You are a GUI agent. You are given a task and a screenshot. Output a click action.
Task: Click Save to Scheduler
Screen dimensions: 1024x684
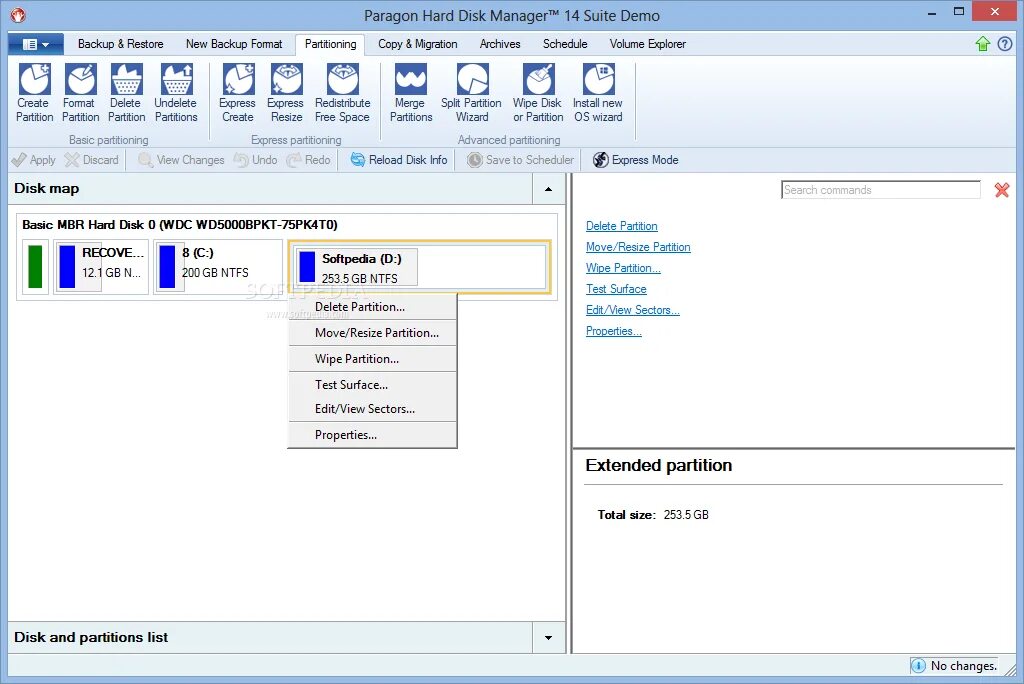(x=520, y=160)
